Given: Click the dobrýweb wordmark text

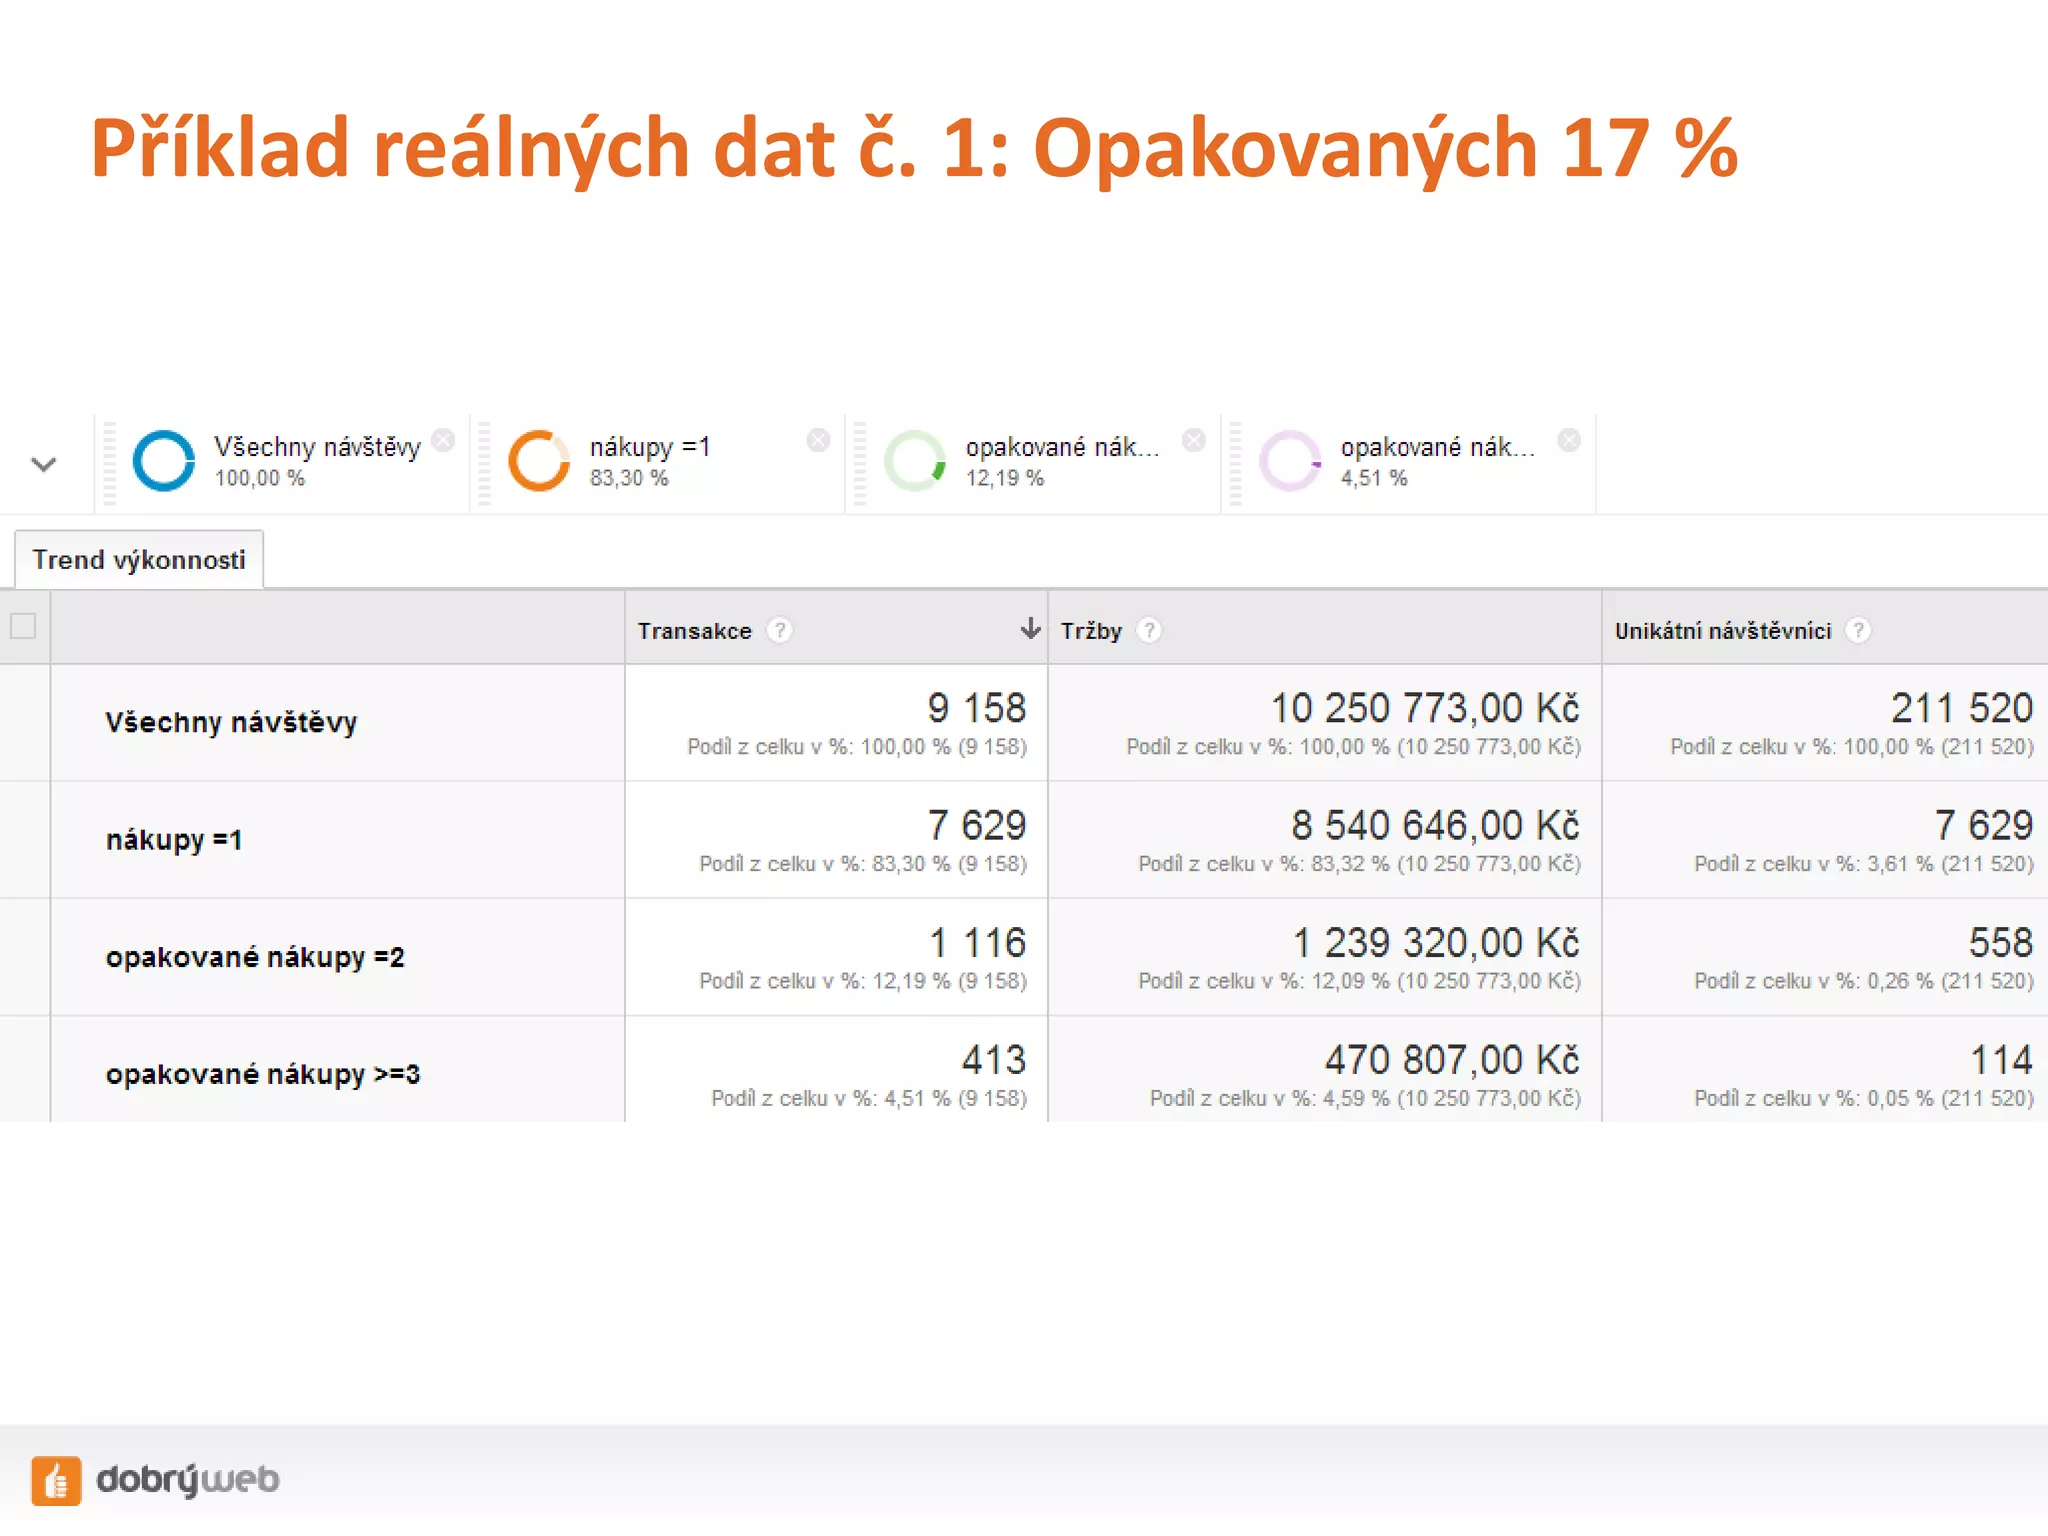Looking at the screenshot, I should [188, 1480].
